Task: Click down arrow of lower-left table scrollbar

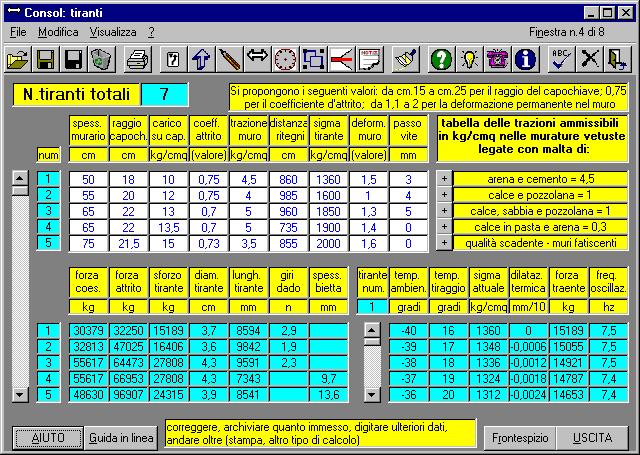Action: pos(19,396)
